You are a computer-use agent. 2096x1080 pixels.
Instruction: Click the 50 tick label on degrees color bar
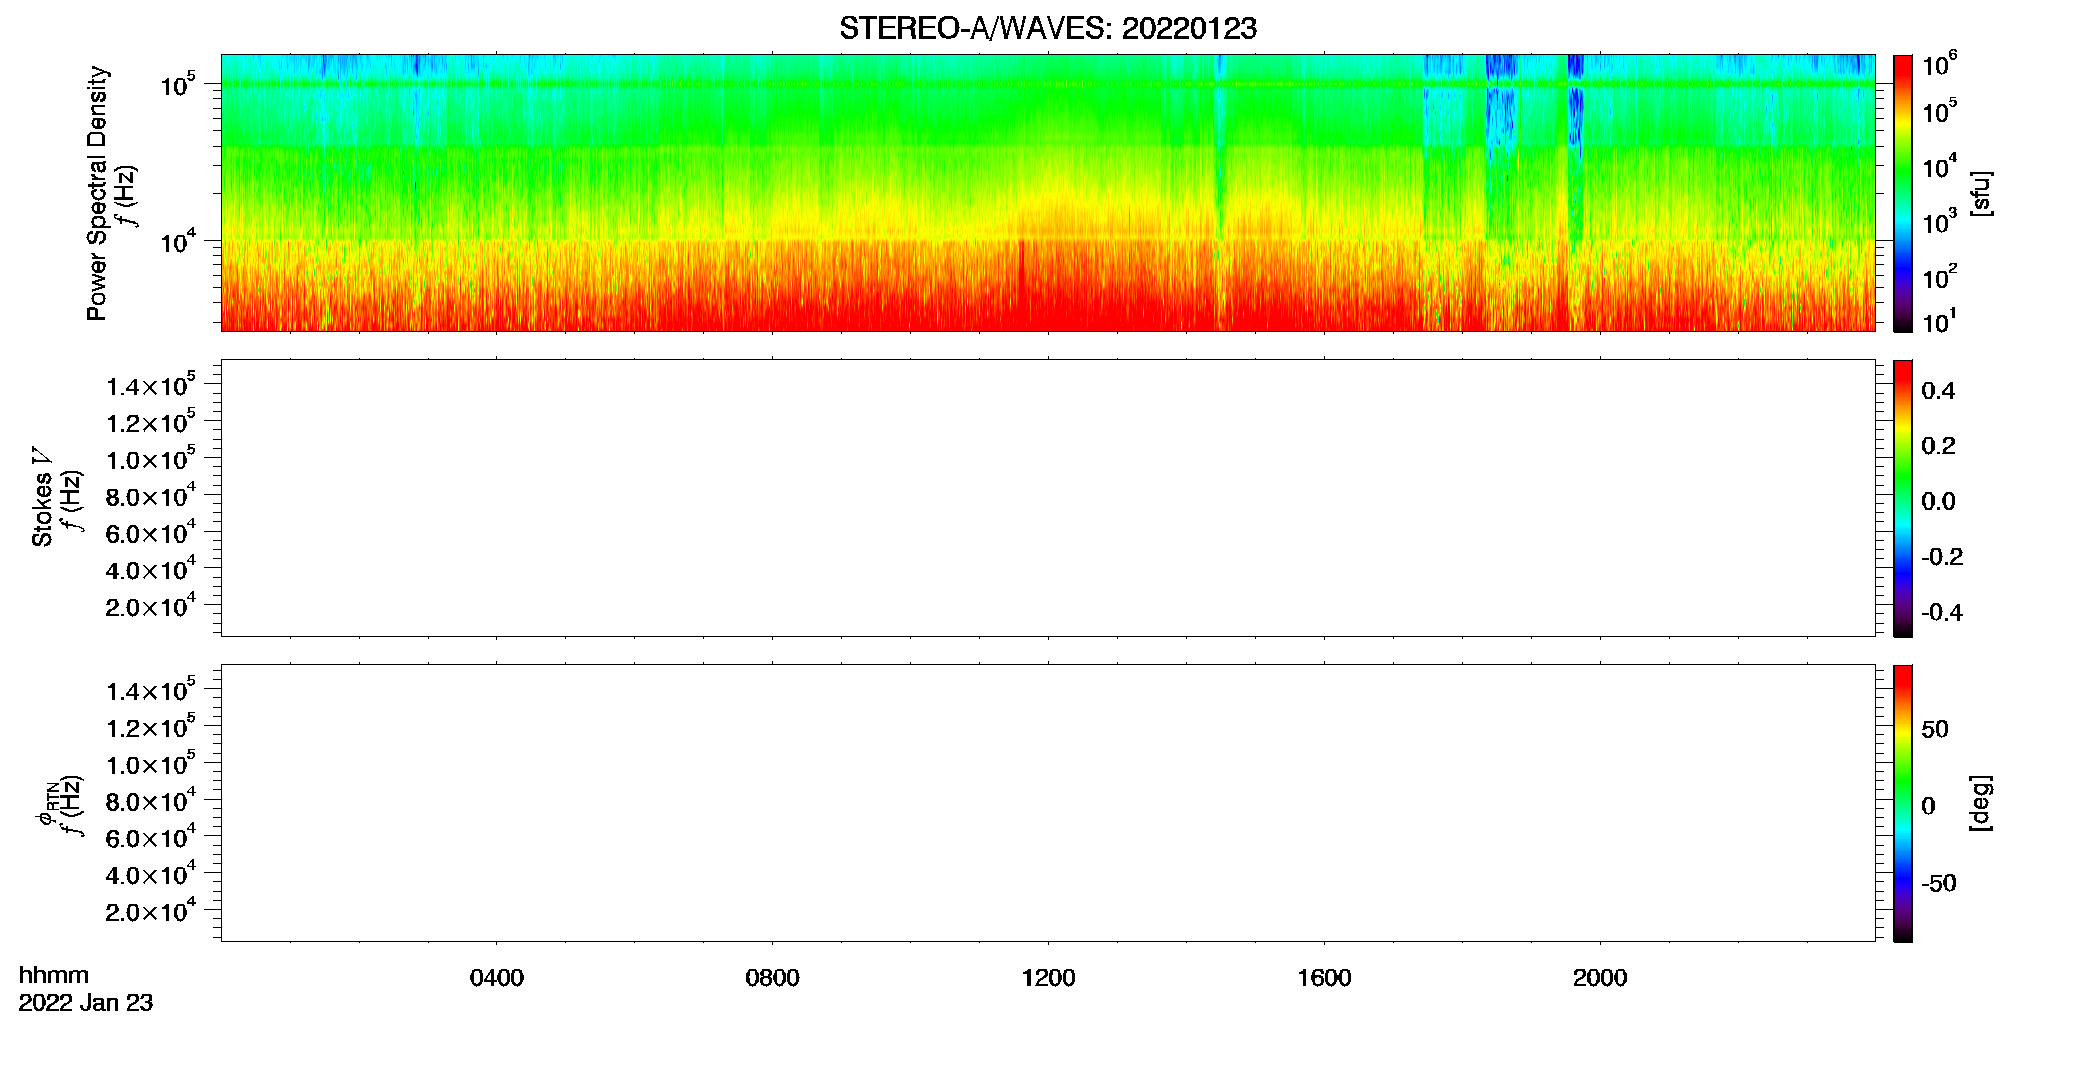1935,729
